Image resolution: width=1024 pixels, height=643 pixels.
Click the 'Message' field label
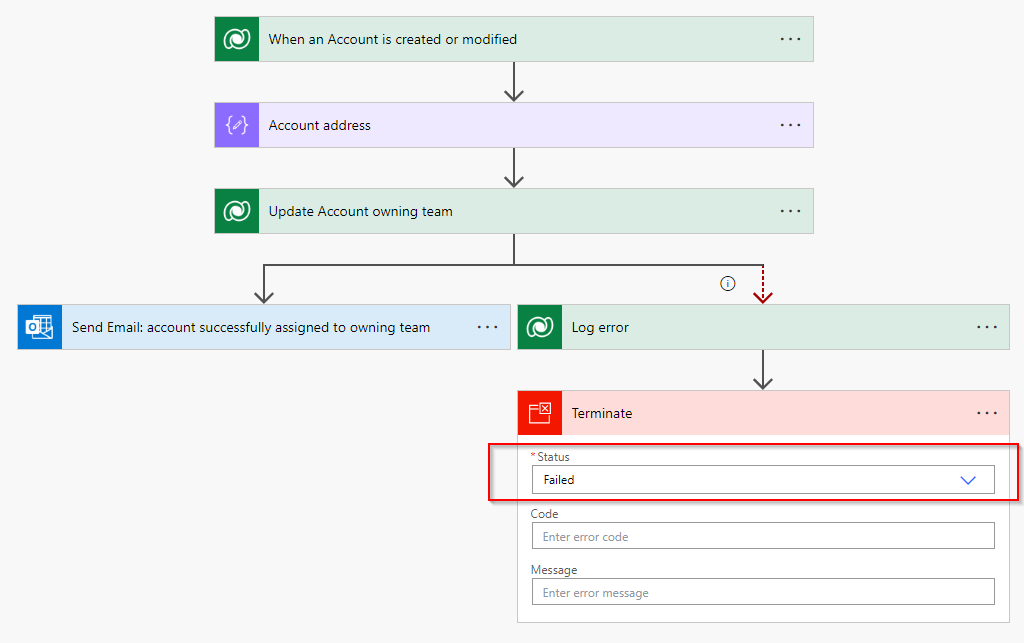(x=554, y=570)
